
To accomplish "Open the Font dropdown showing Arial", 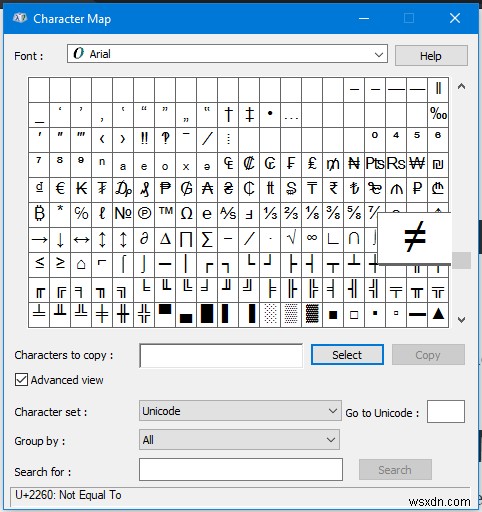I will click(x=227, y=54).
